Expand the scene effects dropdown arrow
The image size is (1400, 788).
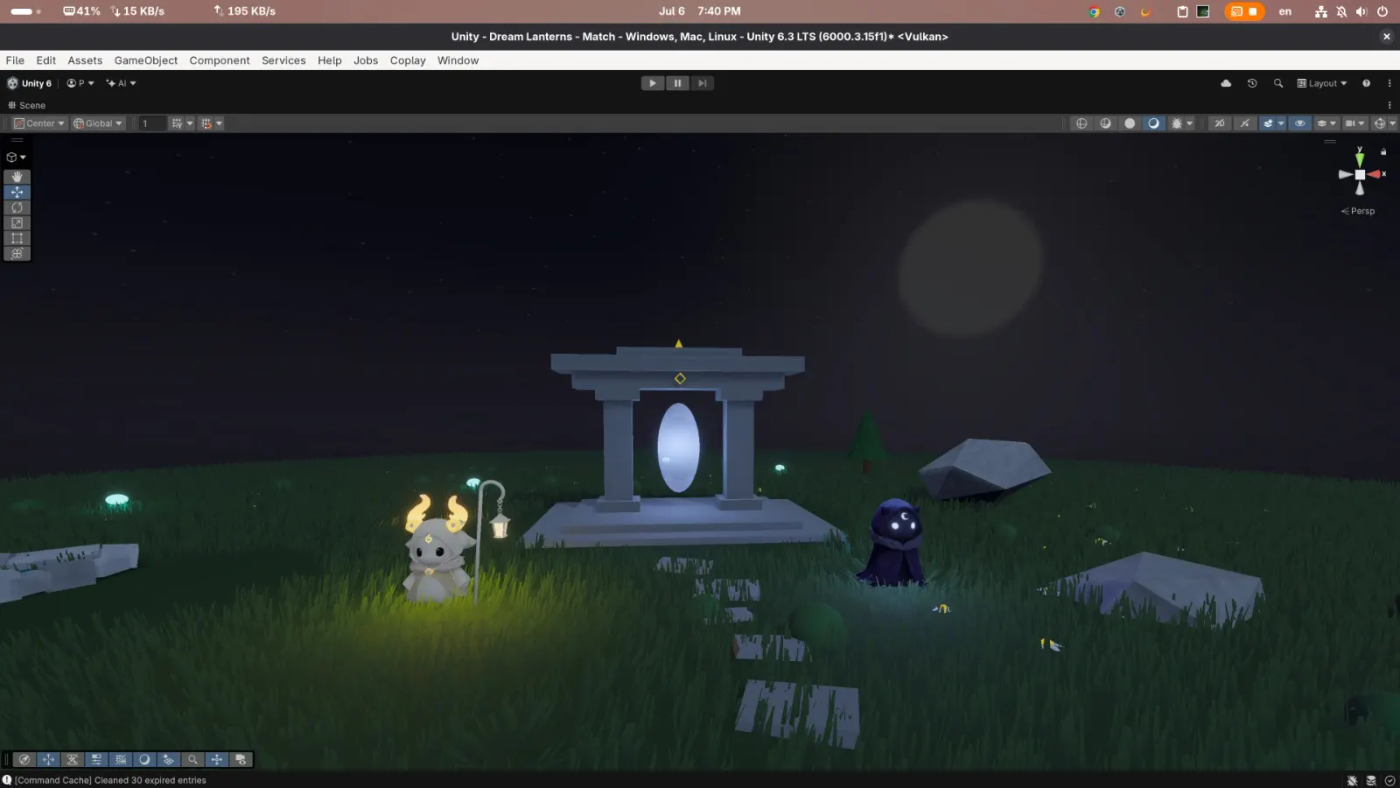1281,123
